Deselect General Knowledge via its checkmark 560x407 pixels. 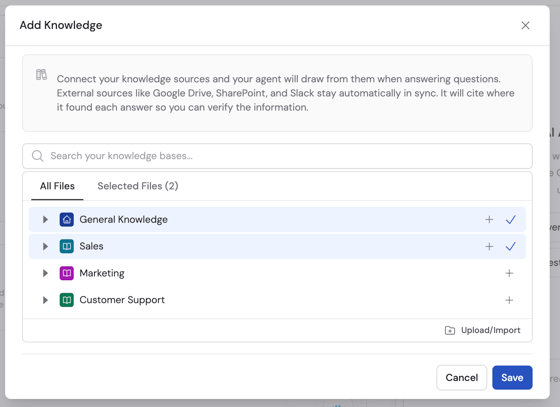(511, 220)
